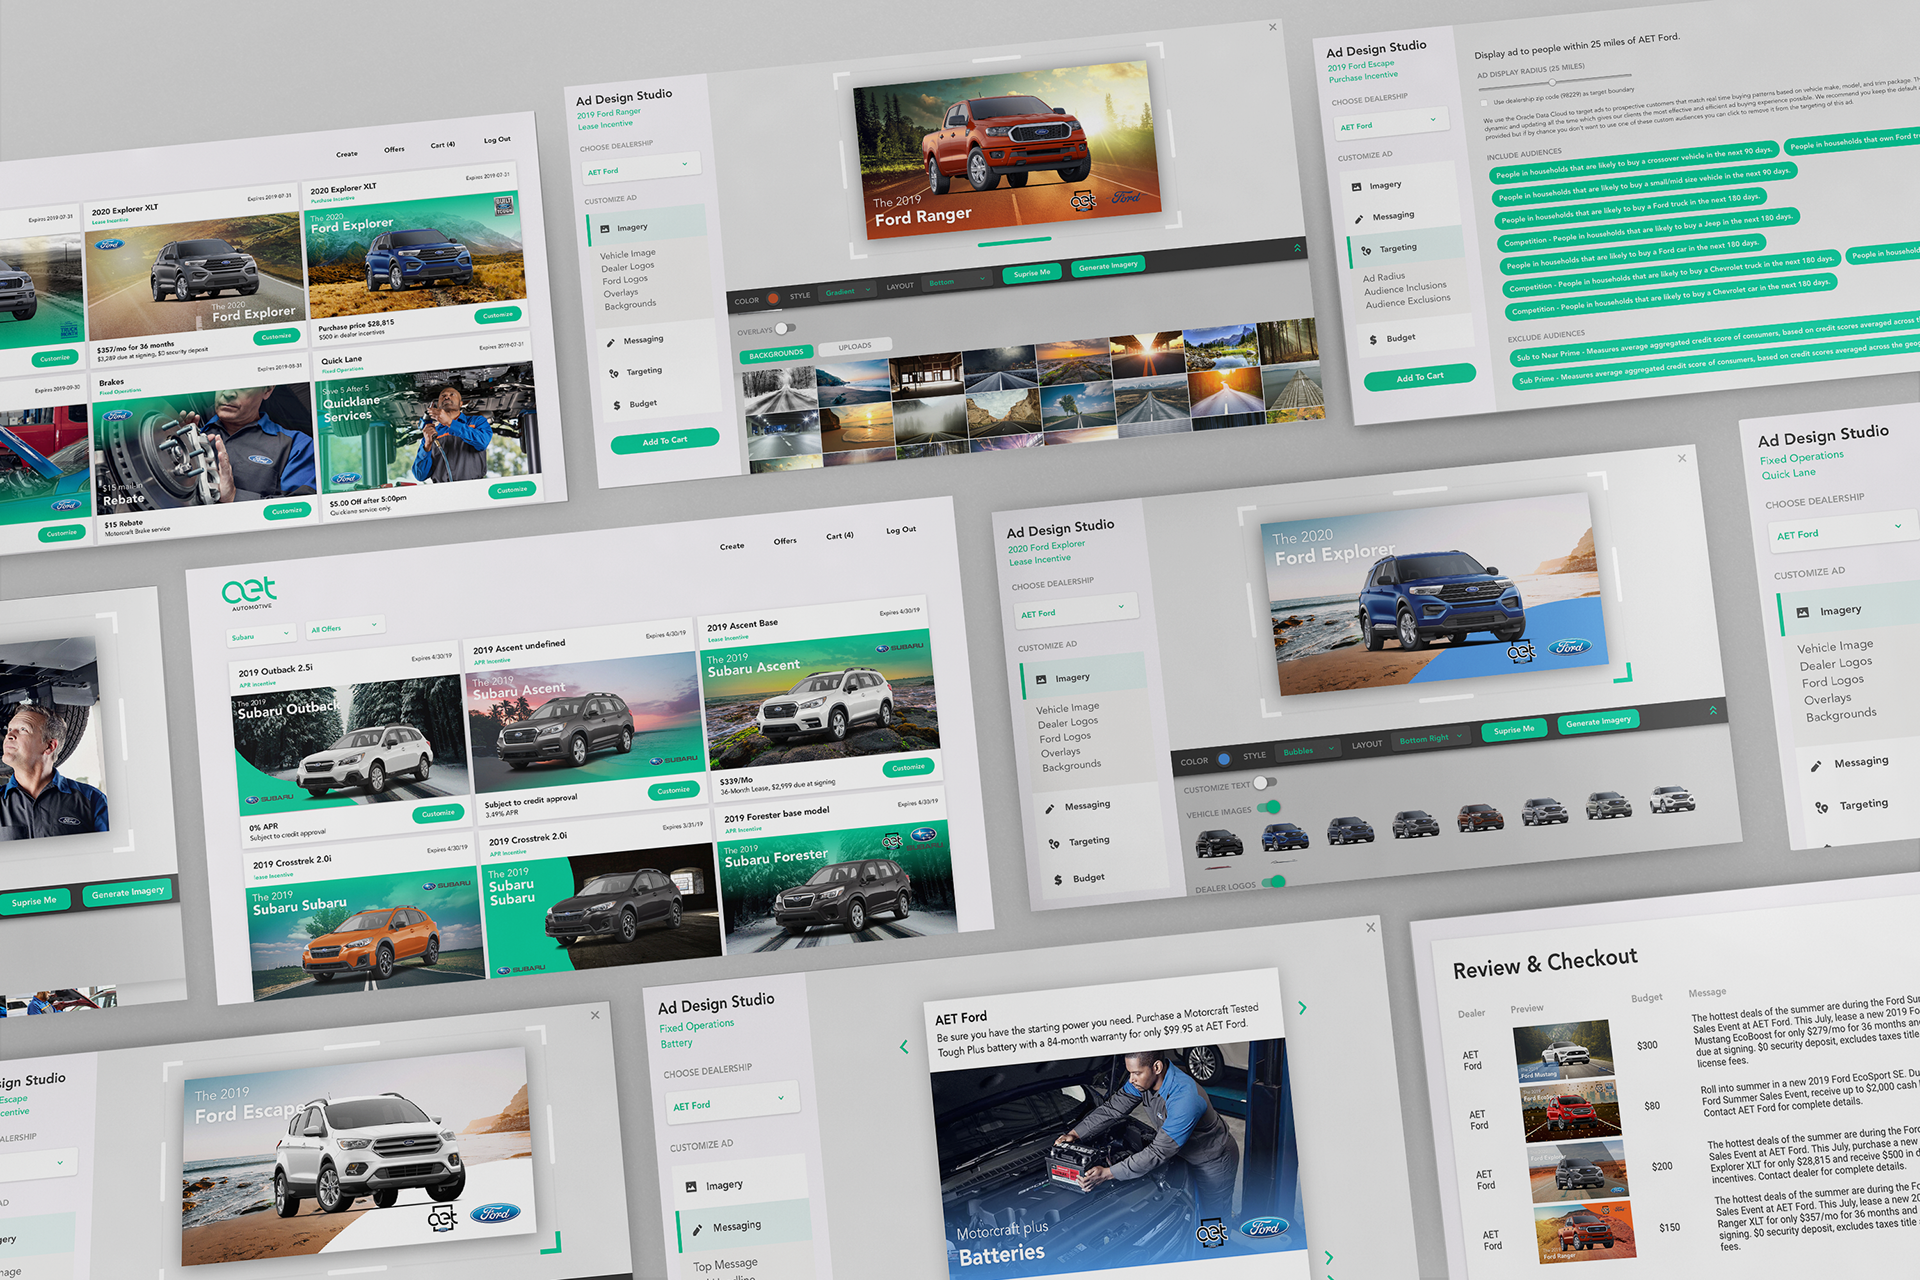The height and width of the screenshot is (1280, 1920).
Task: Click Audience Inclusions in Escape targeting panel
Action: pos(1405,288)
